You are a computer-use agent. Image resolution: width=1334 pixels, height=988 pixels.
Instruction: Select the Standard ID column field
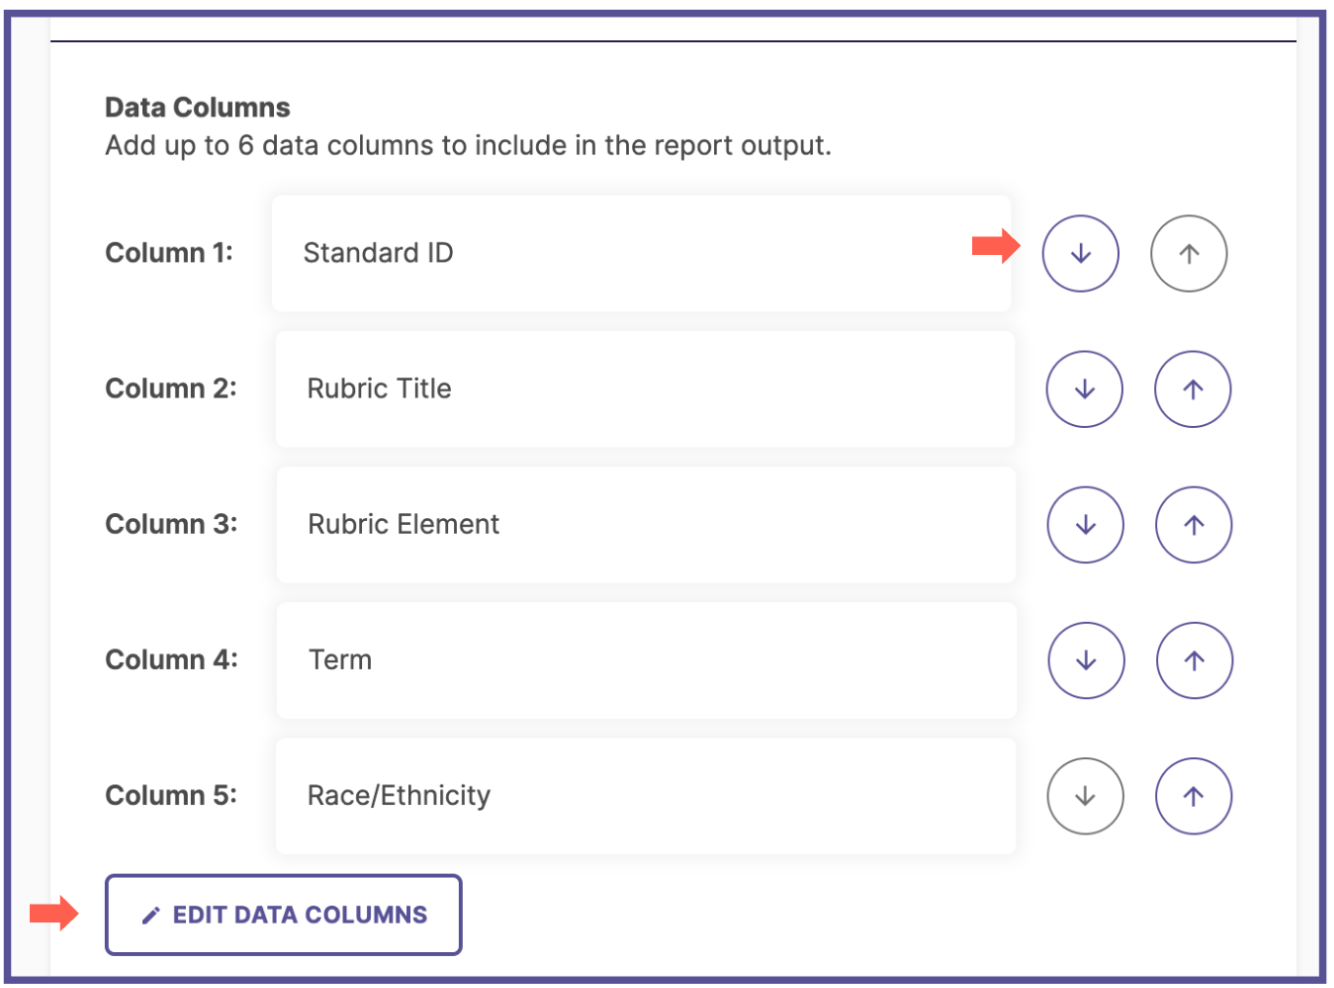[x=641, y=253]
